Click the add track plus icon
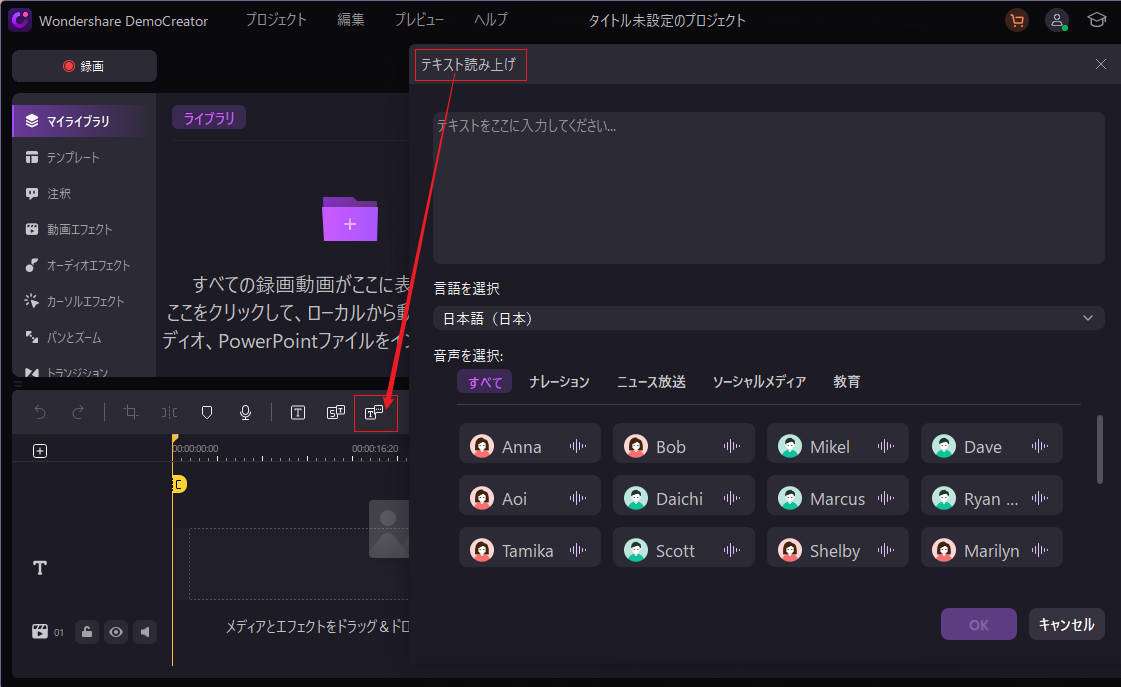 tap(40, 451)
